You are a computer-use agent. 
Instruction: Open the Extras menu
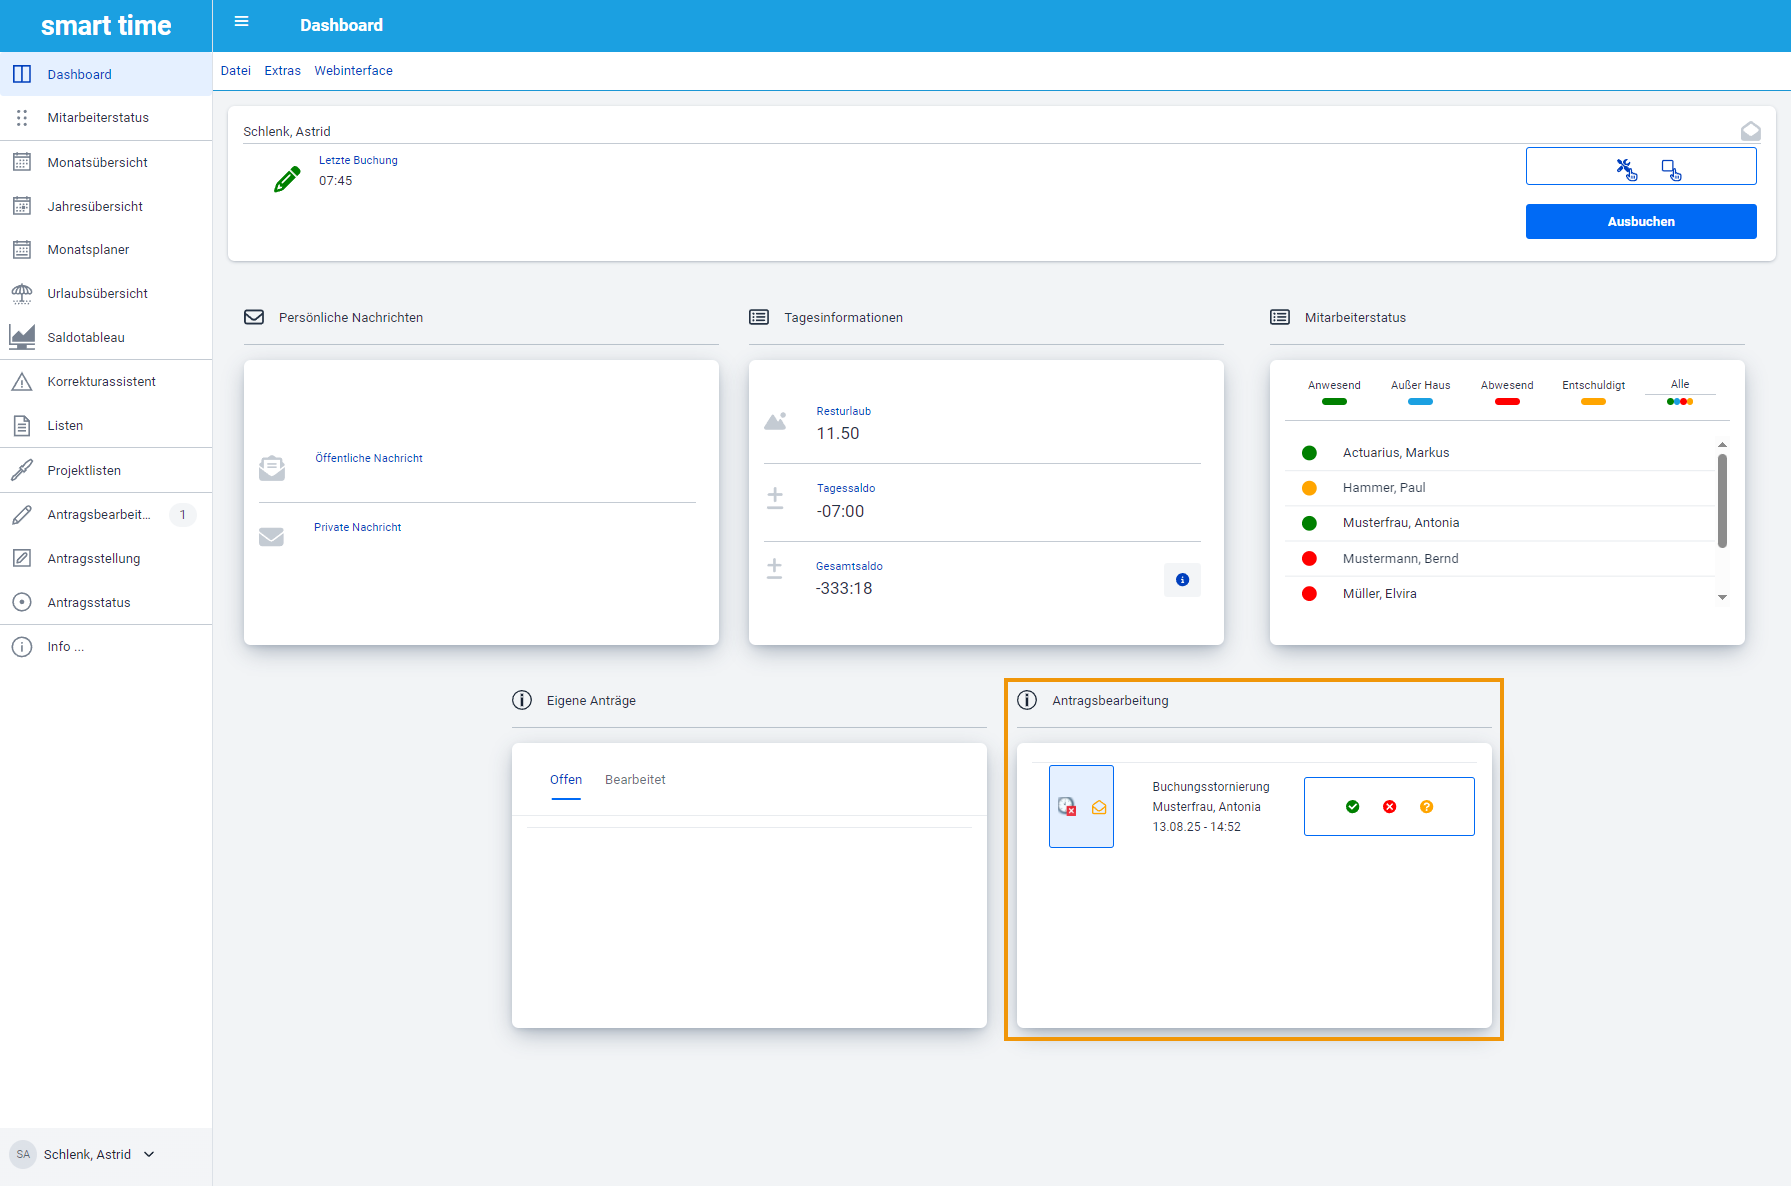pos(282,71)
